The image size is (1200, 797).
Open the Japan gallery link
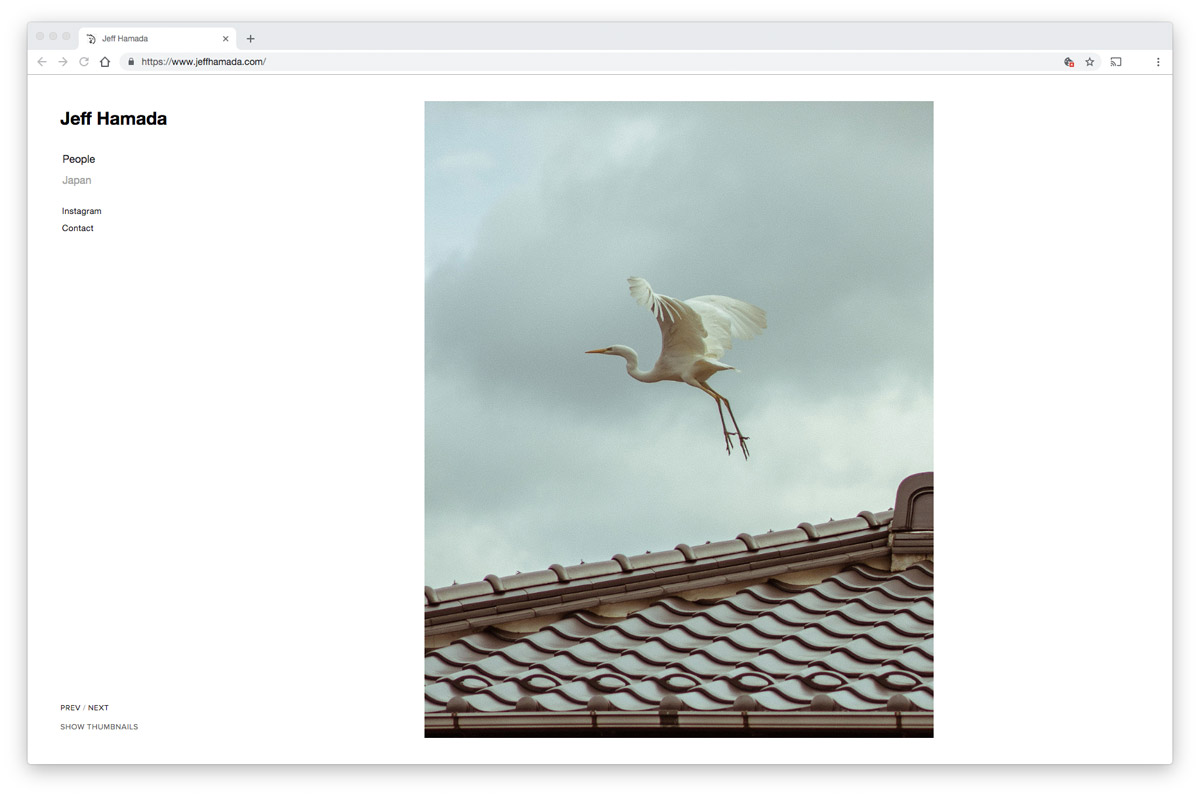click(77, 181)
